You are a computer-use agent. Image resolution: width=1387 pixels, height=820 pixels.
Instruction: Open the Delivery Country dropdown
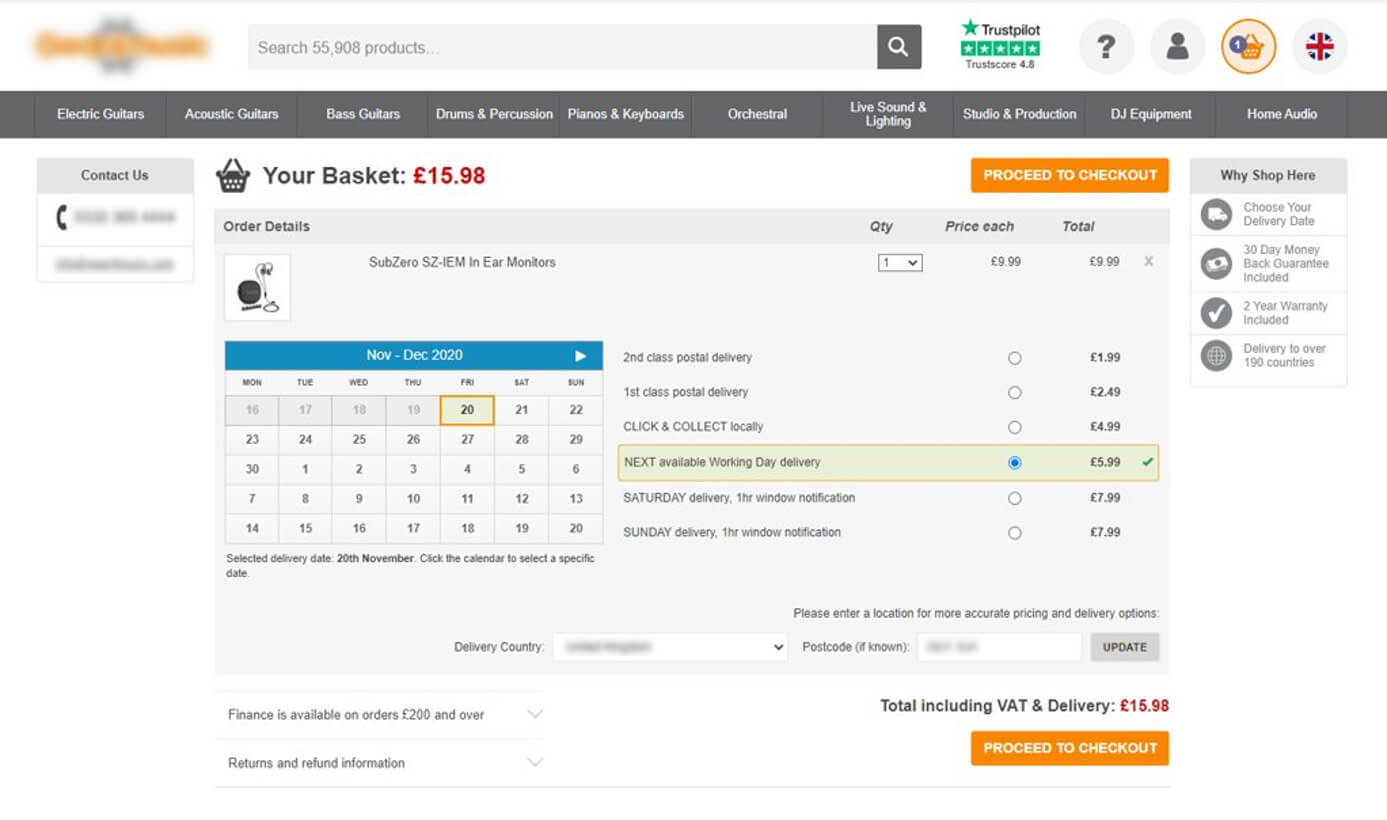[x=670, y=647]
